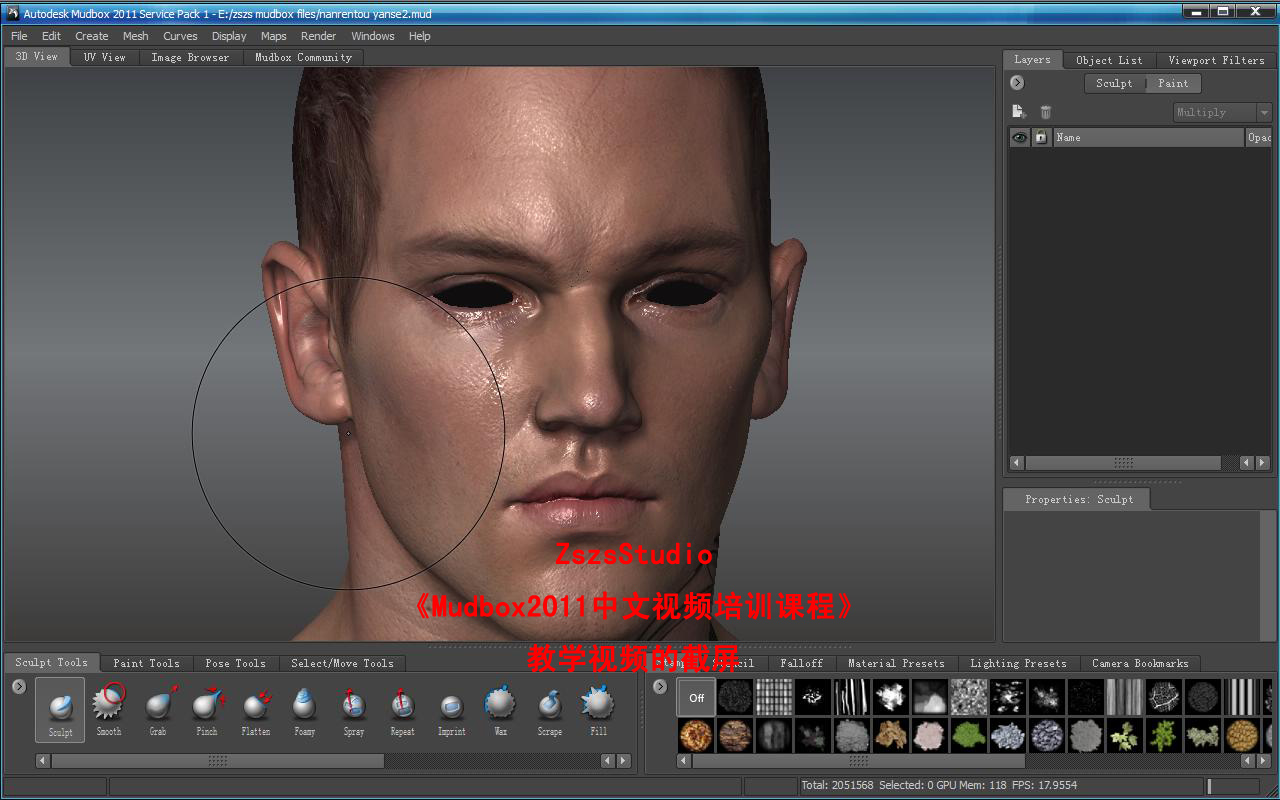Select the Fill tool

(599, 710)
